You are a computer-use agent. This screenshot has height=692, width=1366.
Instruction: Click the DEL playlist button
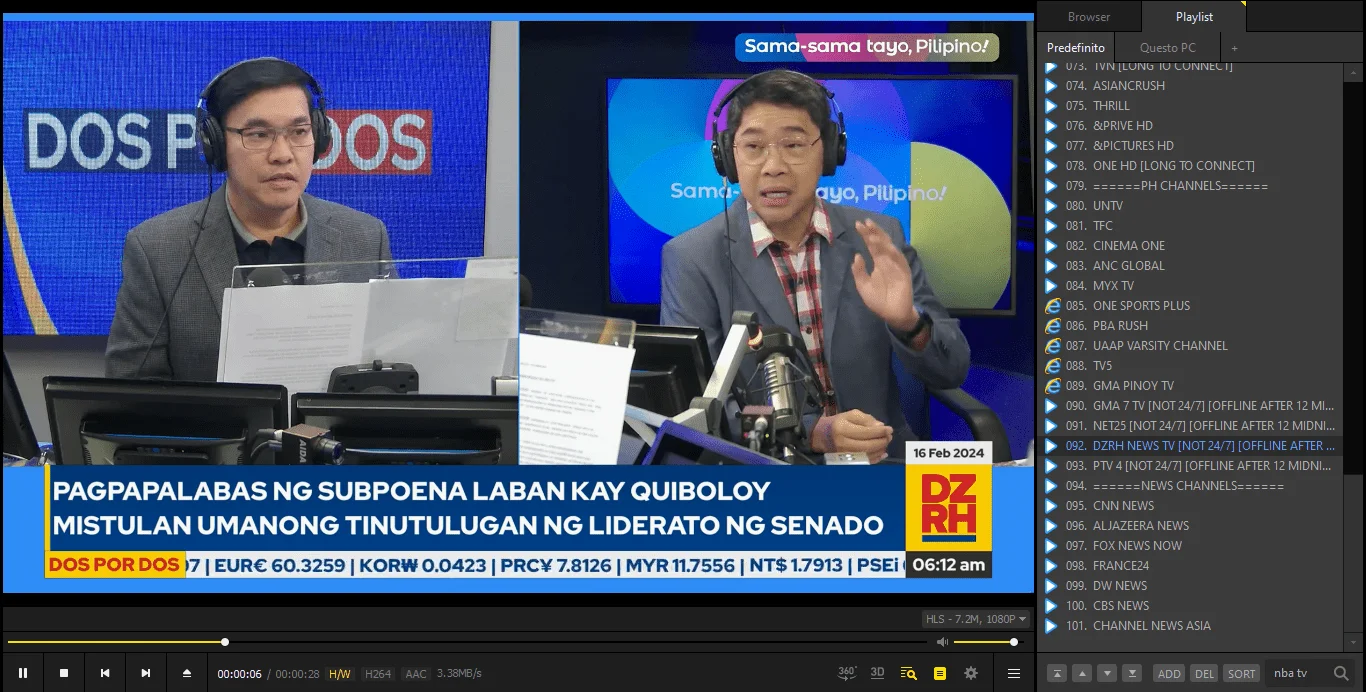(1205, 674)
